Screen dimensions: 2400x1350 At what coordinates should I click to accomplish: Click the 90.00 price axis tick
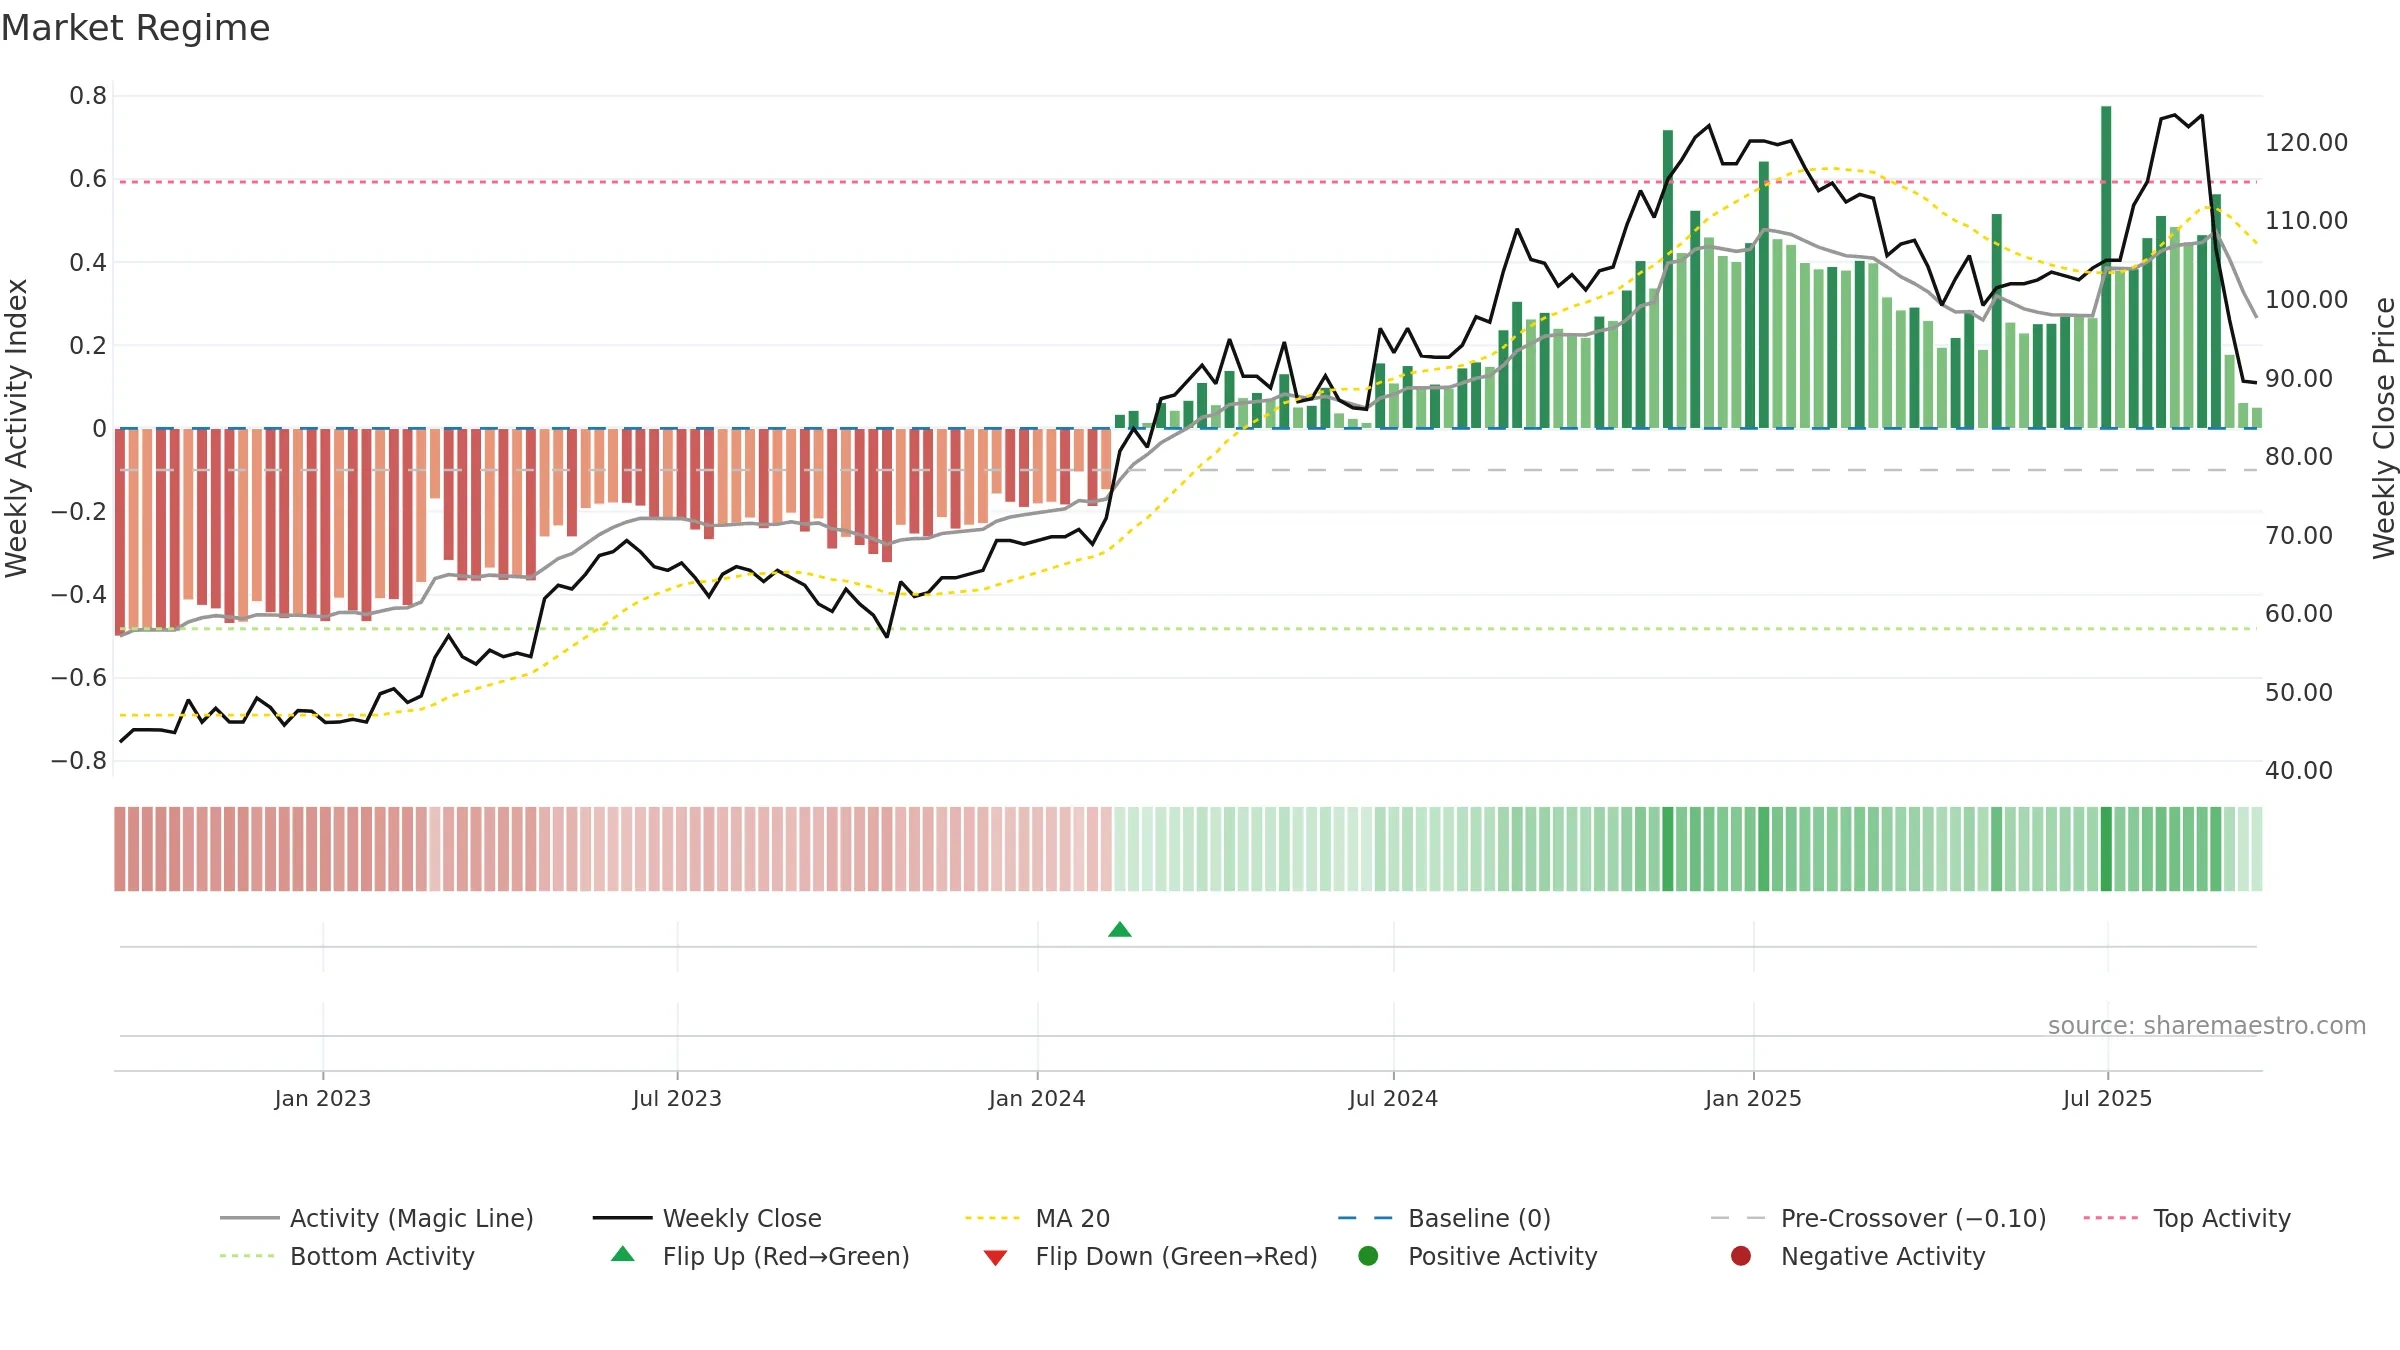2299,378
